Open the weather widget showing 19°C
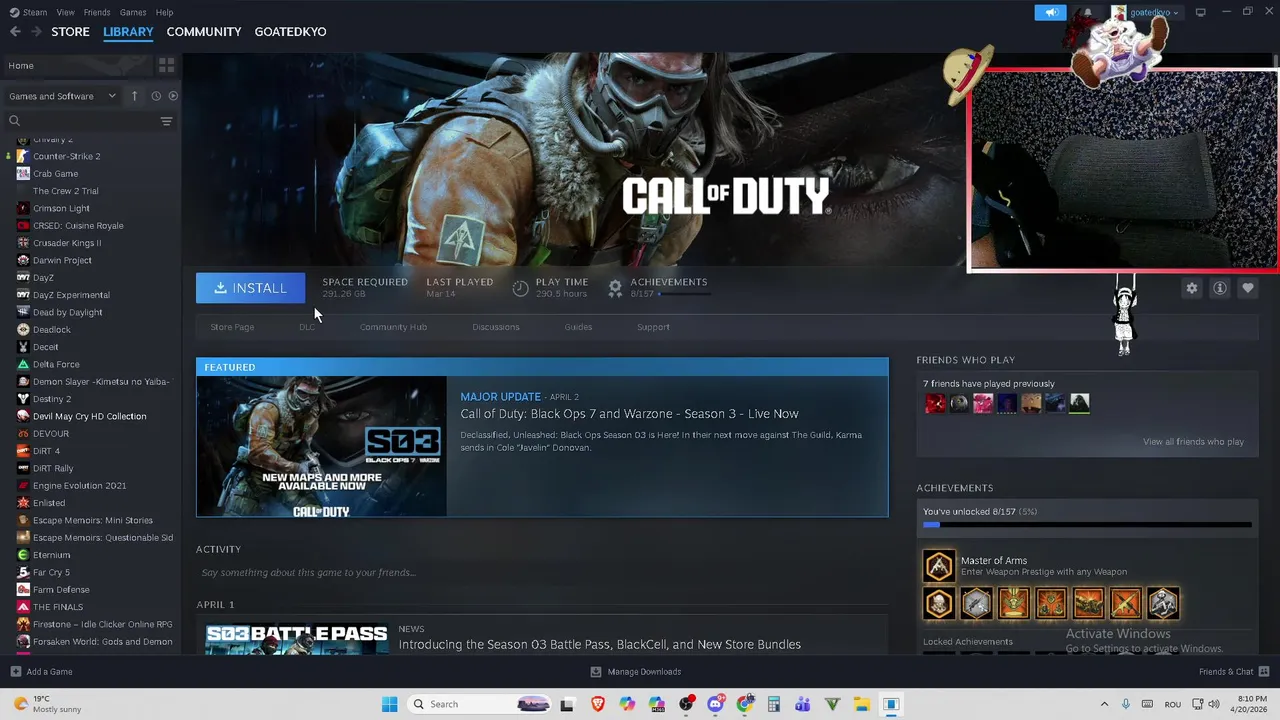 coord(45,704)
